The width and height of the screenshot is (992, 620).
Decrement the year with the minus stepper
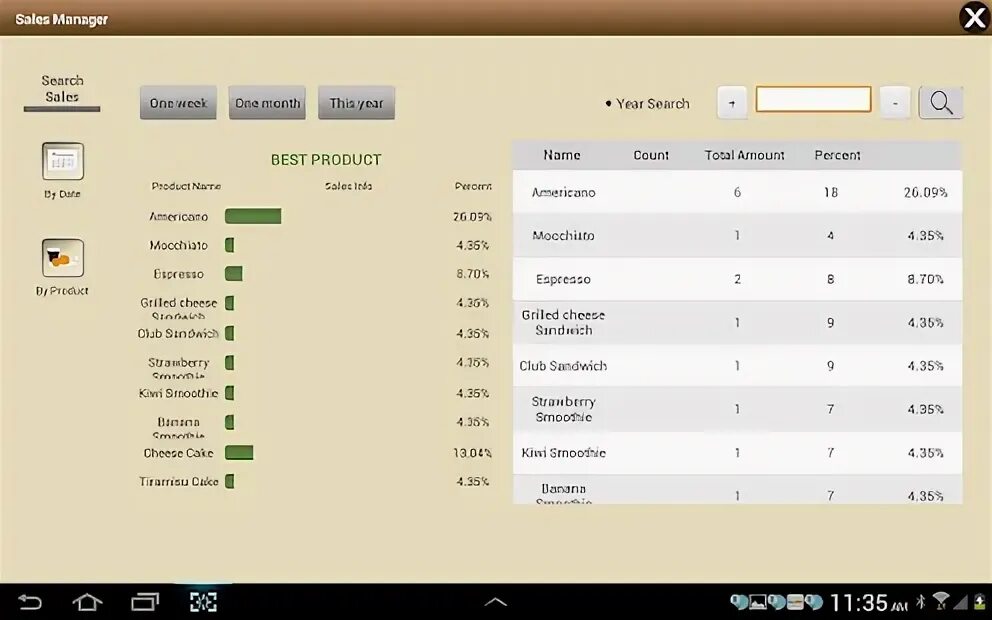894,101
